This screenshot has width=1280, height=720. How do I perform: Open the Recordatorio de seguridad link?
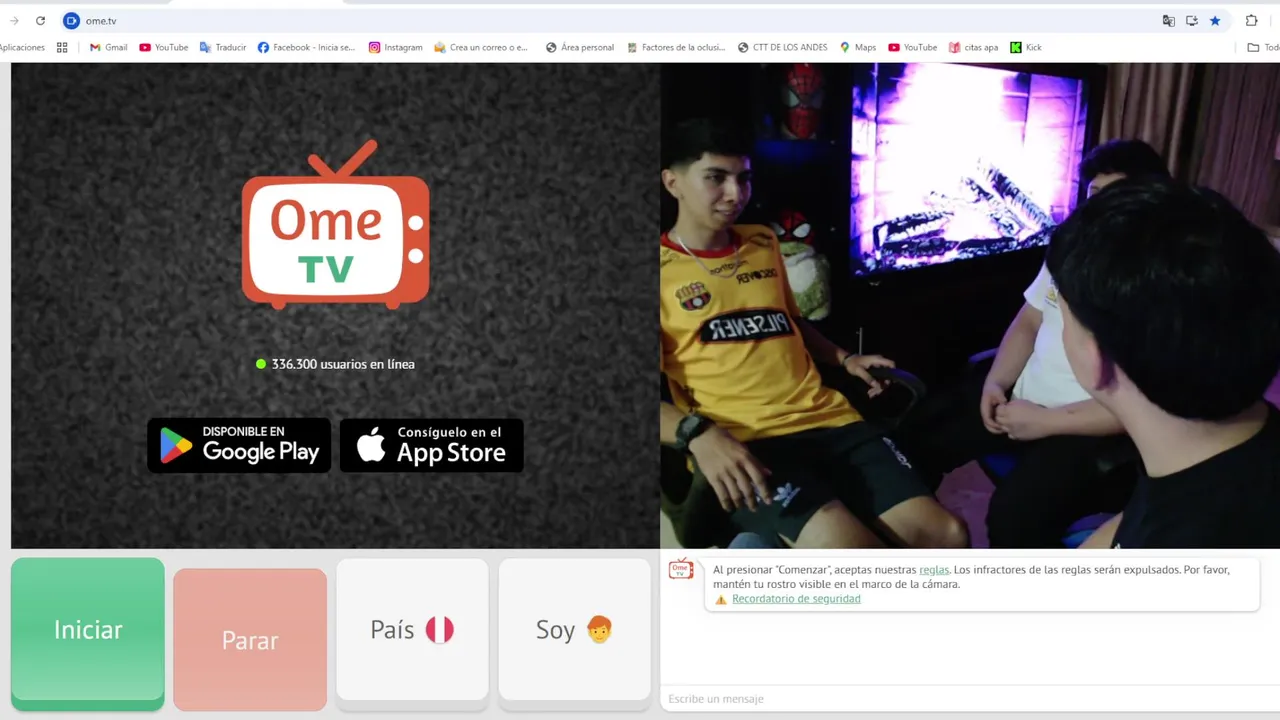(x=796, y=599)
